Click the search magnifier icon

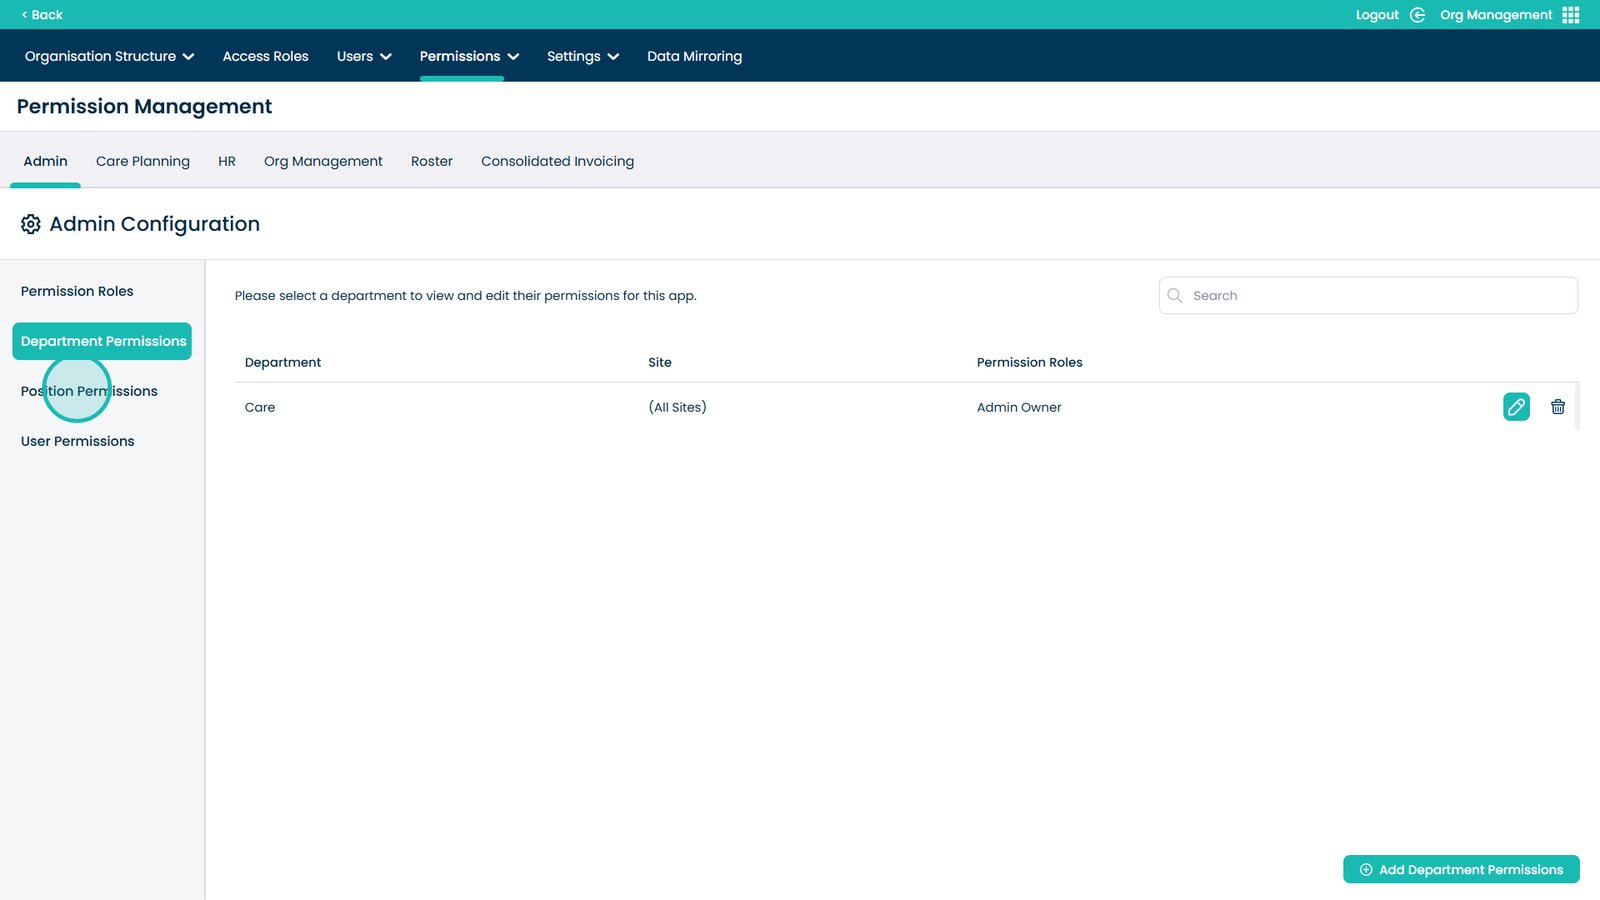(1175, 296)
